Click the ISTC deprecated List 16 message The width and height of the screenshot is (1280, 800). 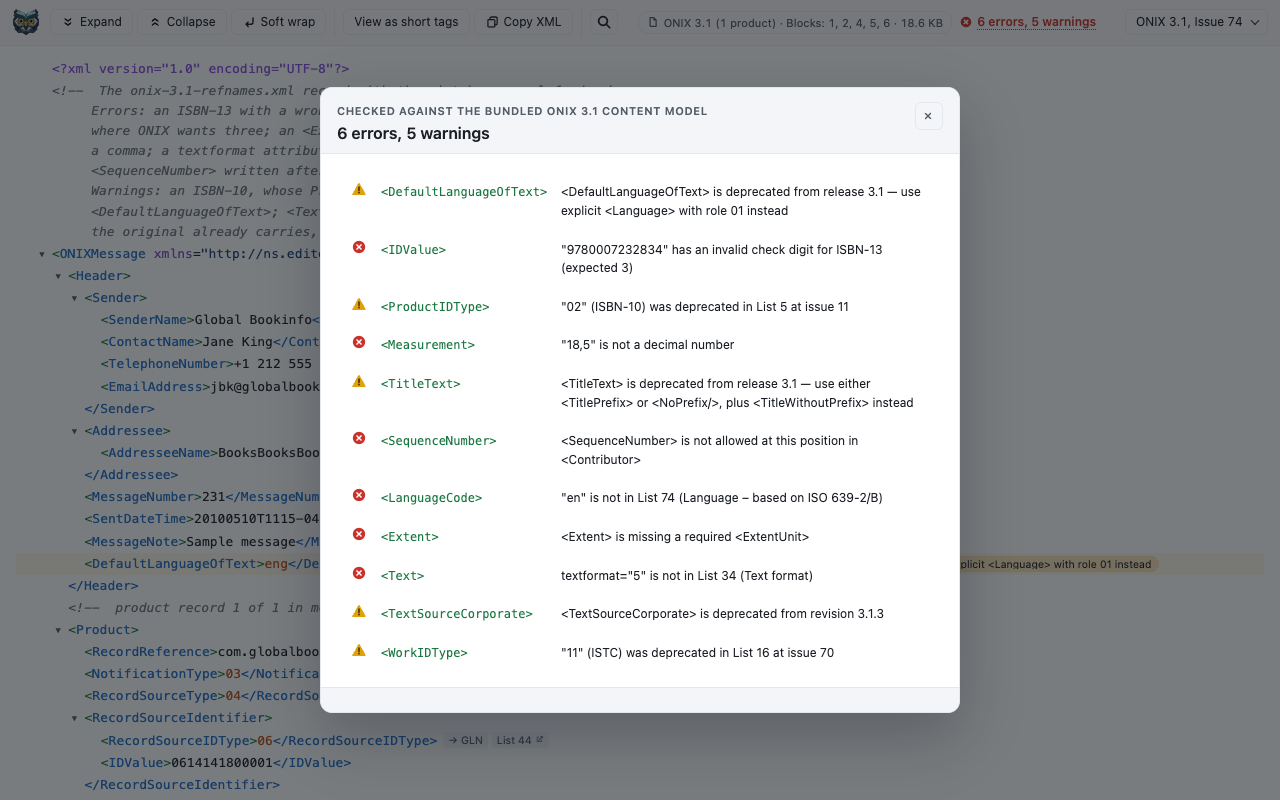(x=698, y=653)
